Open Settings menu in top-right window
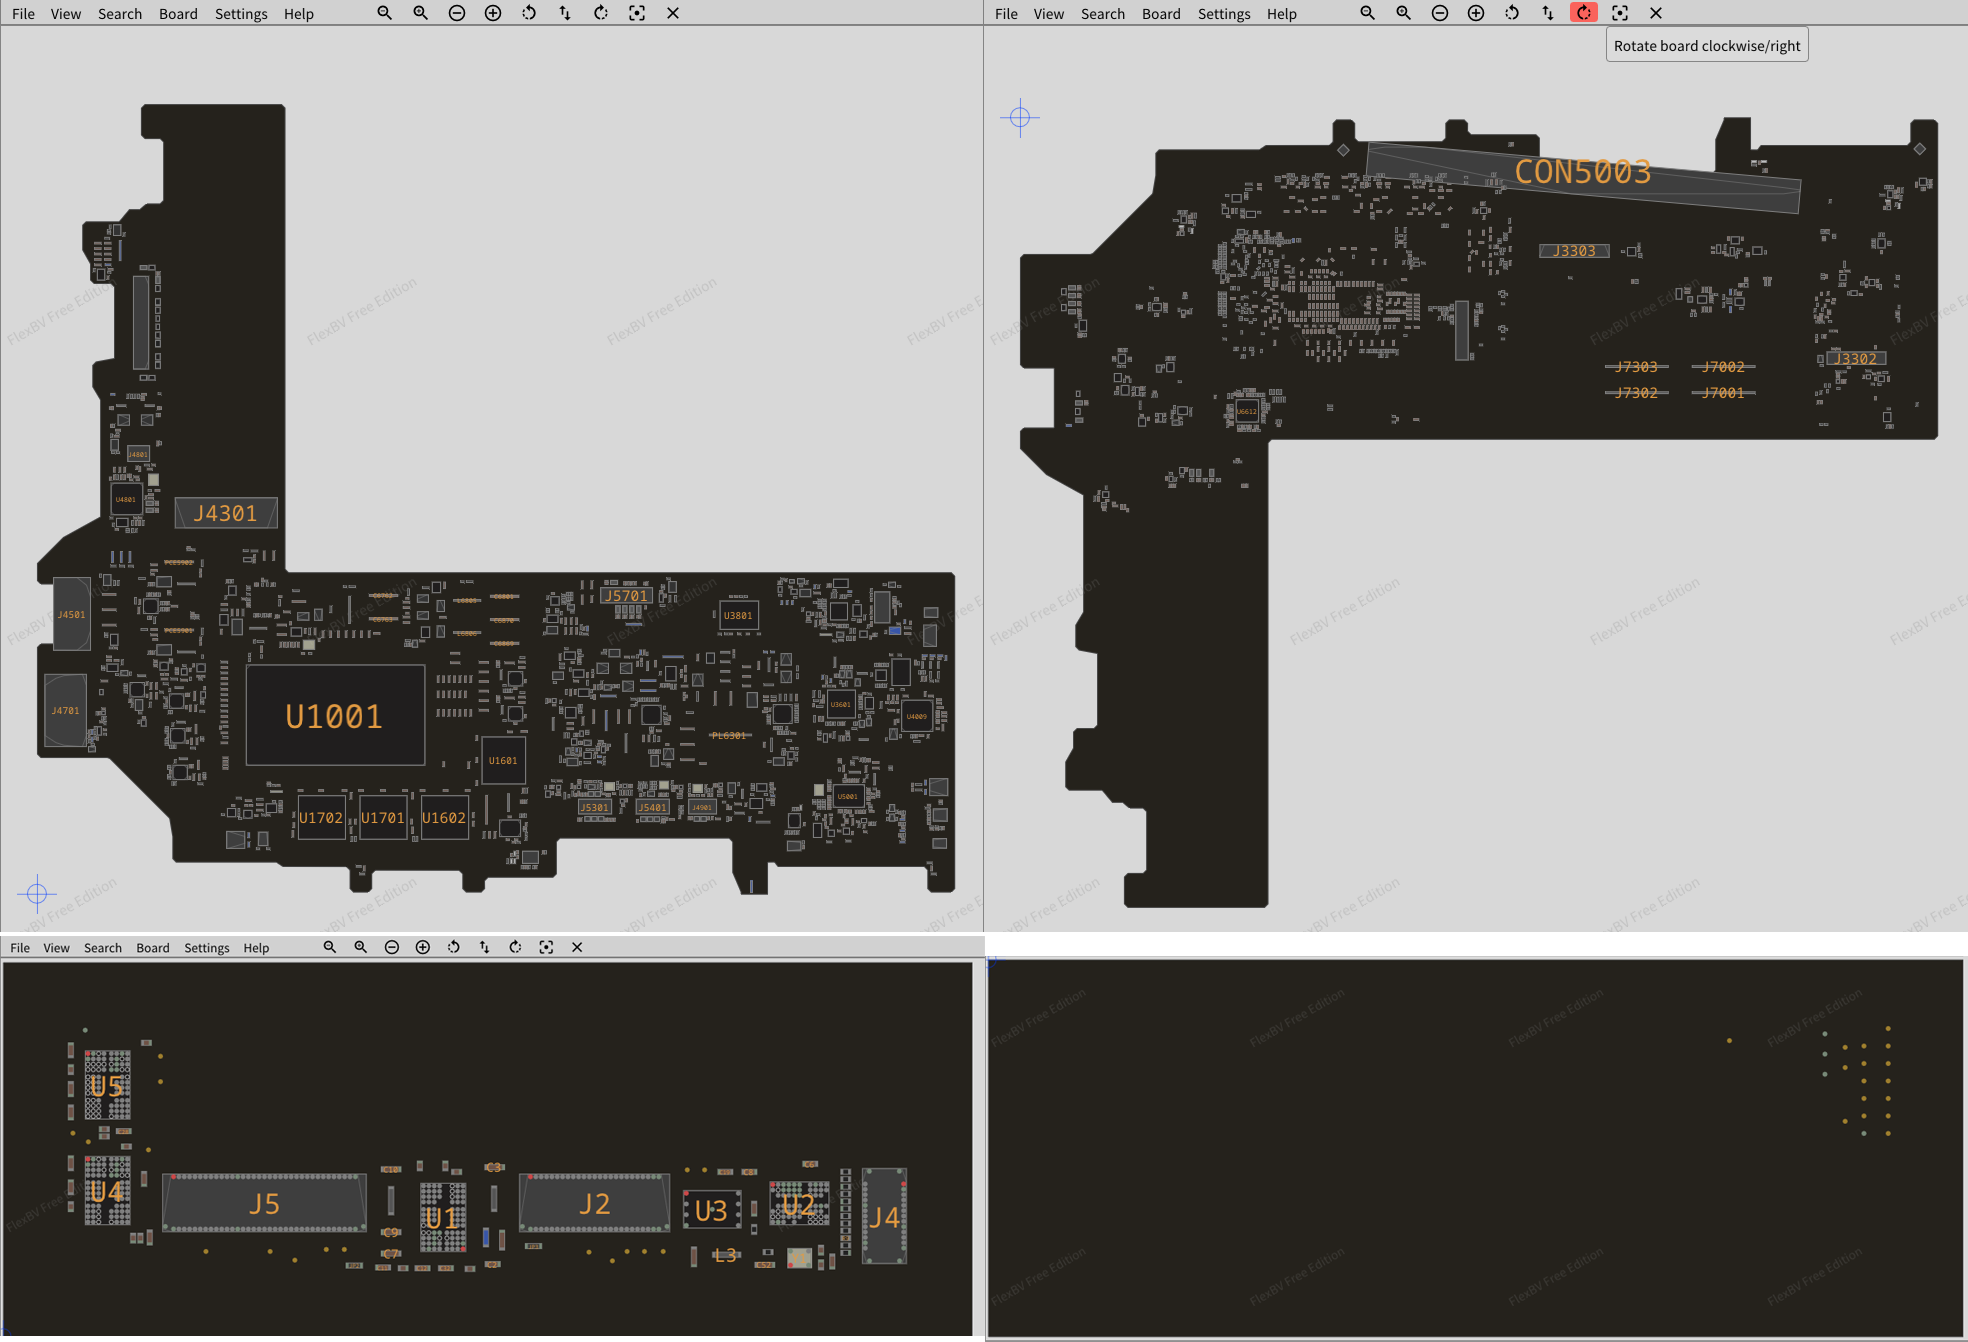Screen dimensions: 1968x1342 click(x=1223, y=14)
